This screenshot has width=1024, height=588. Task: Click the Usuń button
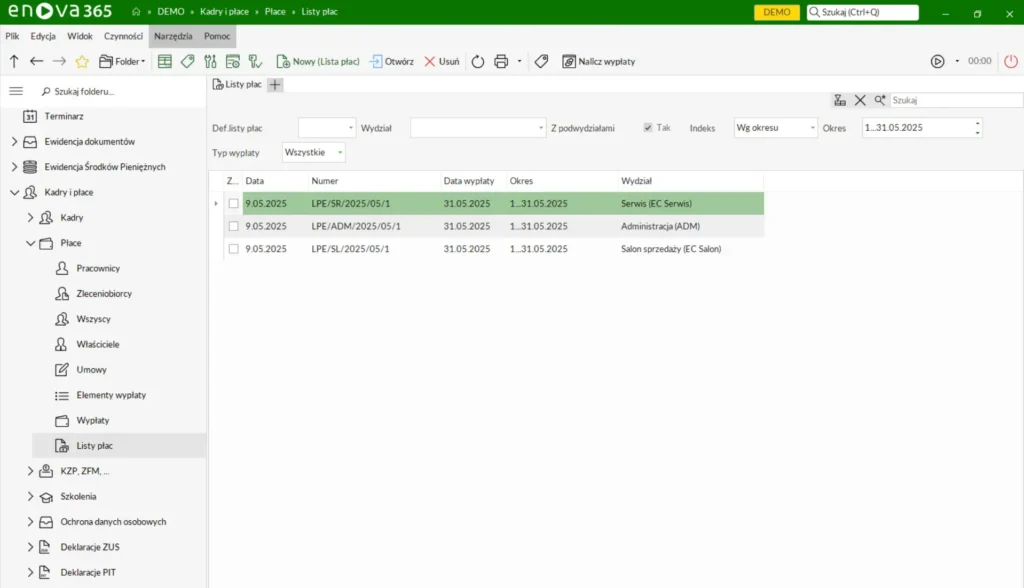442,61
